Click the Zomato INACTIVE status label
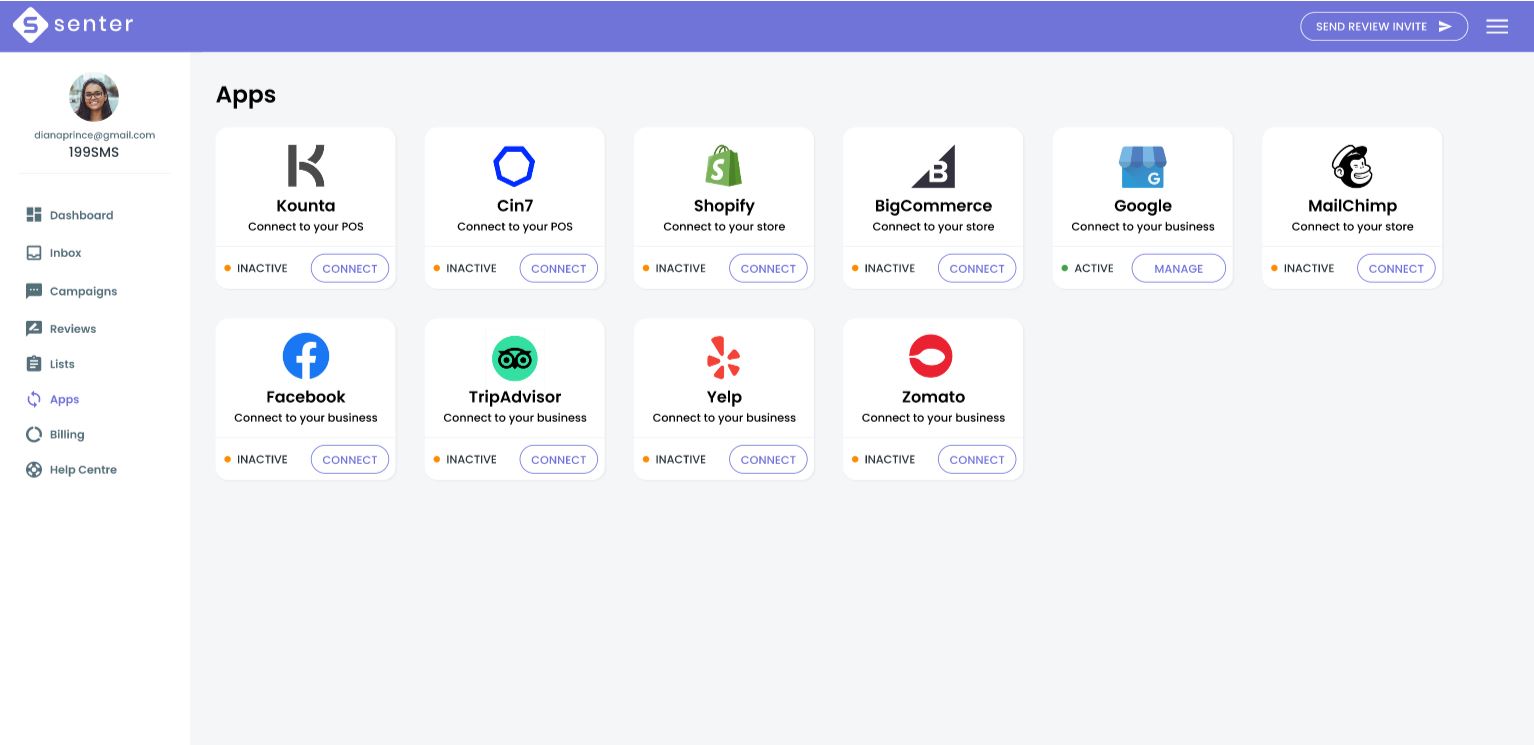 coord(890,459)
